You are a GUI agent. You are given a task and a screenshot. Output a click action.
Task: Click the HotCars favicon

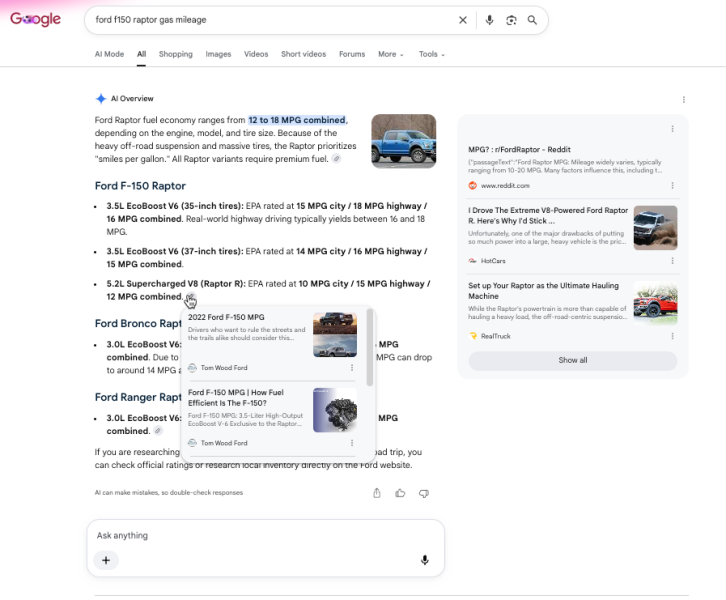(x=472, y=261)
